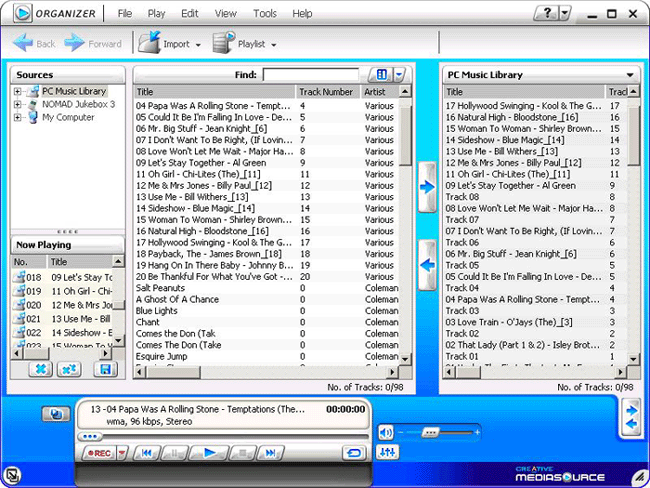Sort library panel by Title column
This screenshot has width=650, height=488.
tap(524, 92)
